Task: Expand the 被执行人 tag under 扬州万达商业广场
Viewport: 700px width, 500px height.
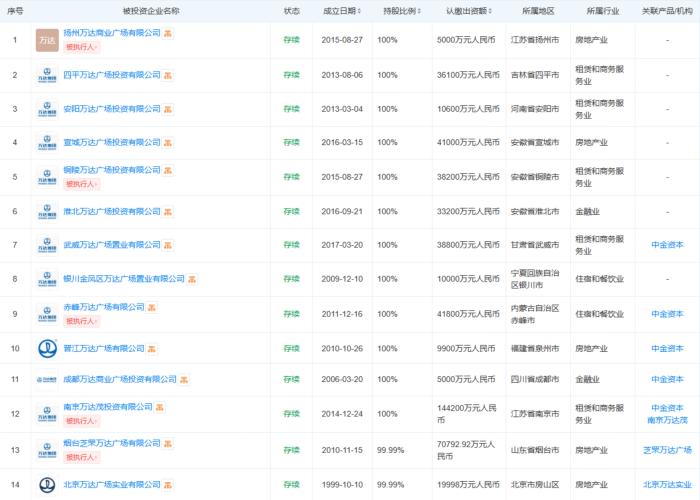Action: 82,47
